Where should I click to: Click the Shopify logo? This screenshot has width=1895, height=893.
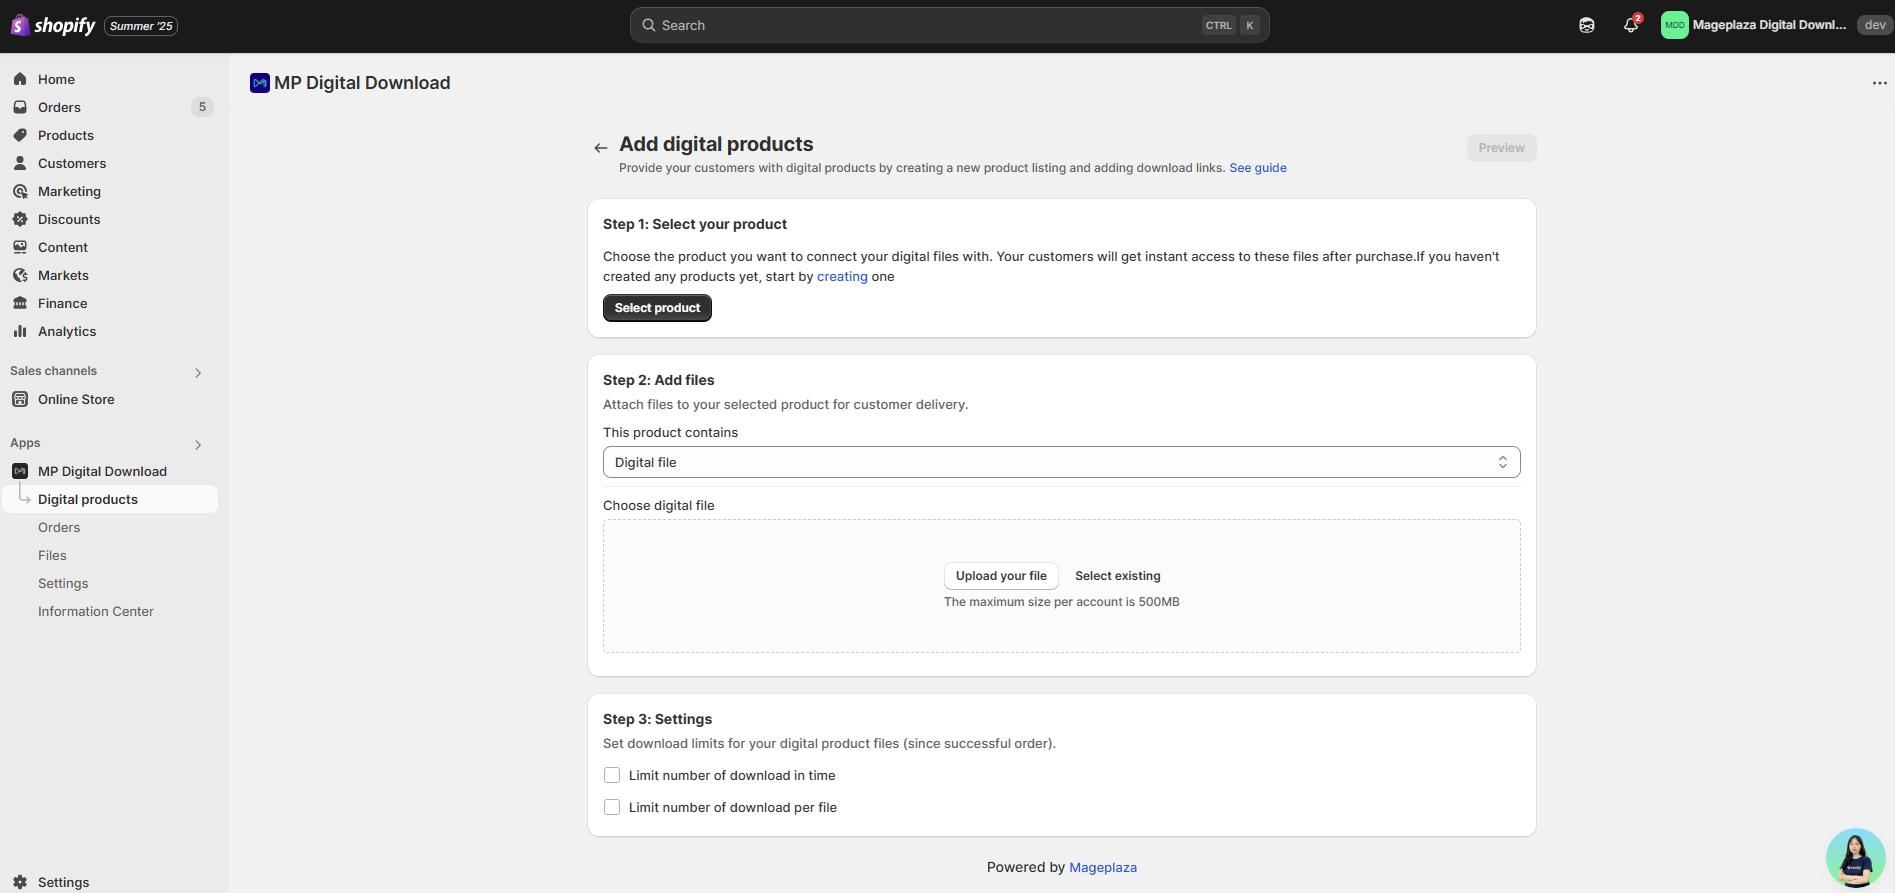click(53, 25)
